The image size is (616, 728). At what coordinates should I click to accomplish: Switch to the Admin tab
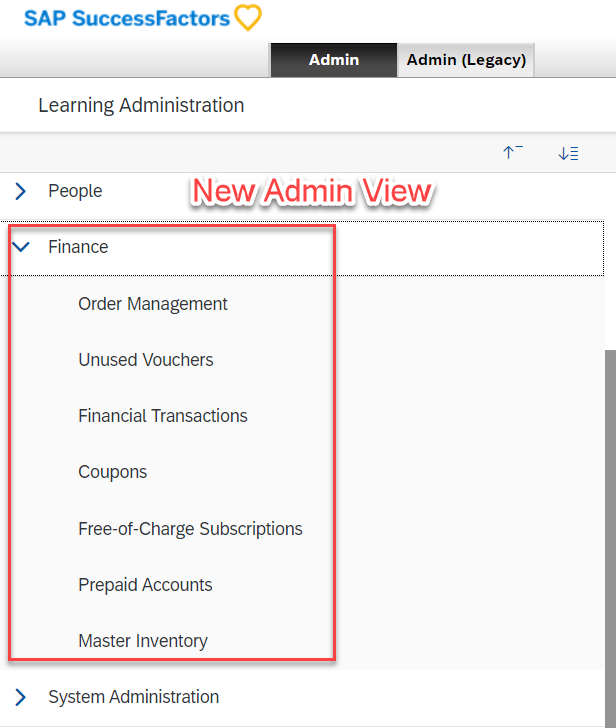[x=334, y=60]
